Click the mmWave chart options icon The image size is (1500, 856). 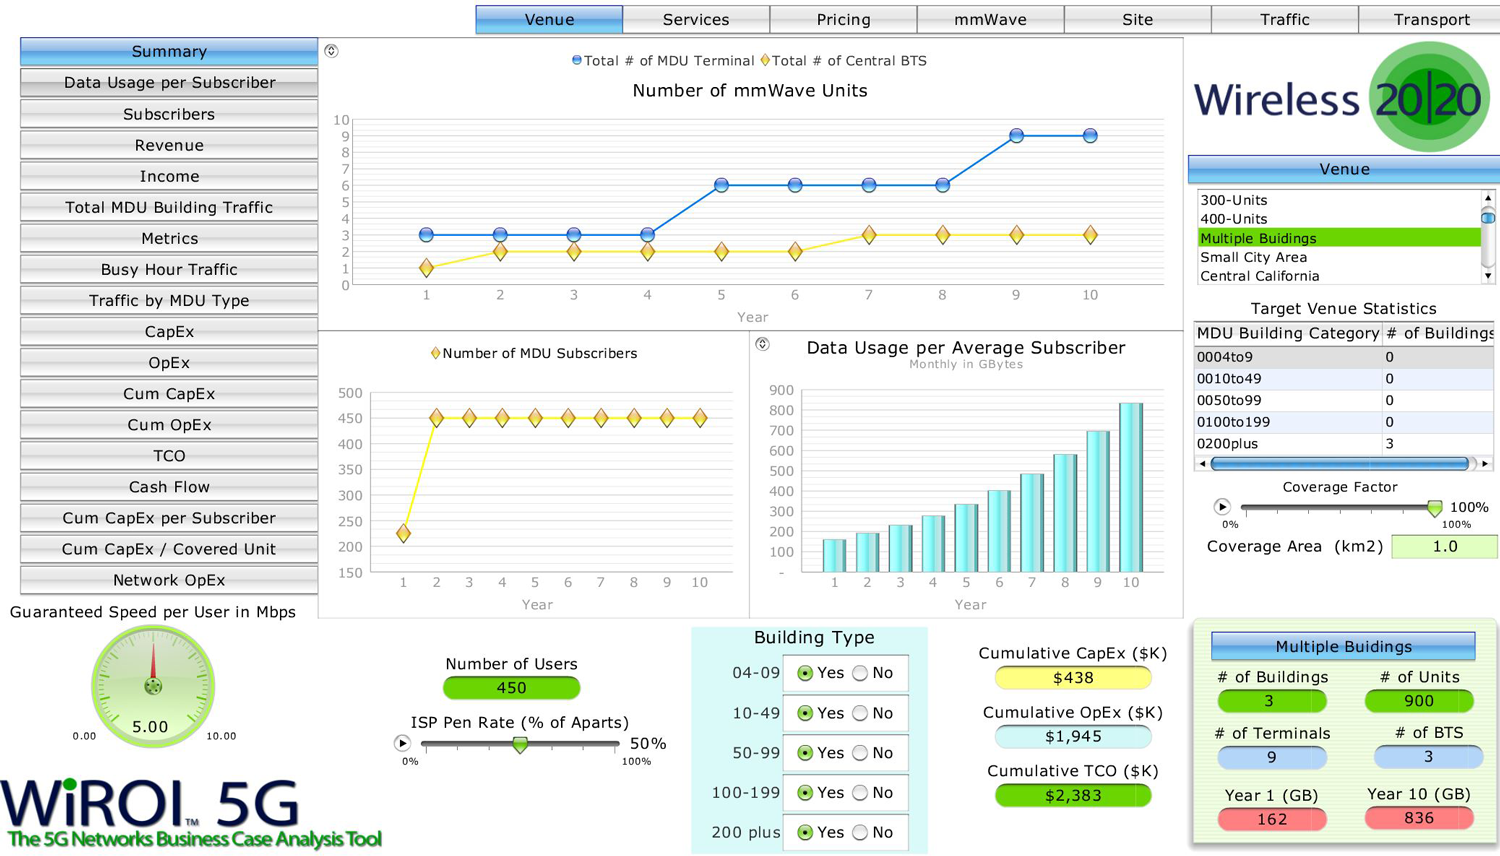click(331, 51)
